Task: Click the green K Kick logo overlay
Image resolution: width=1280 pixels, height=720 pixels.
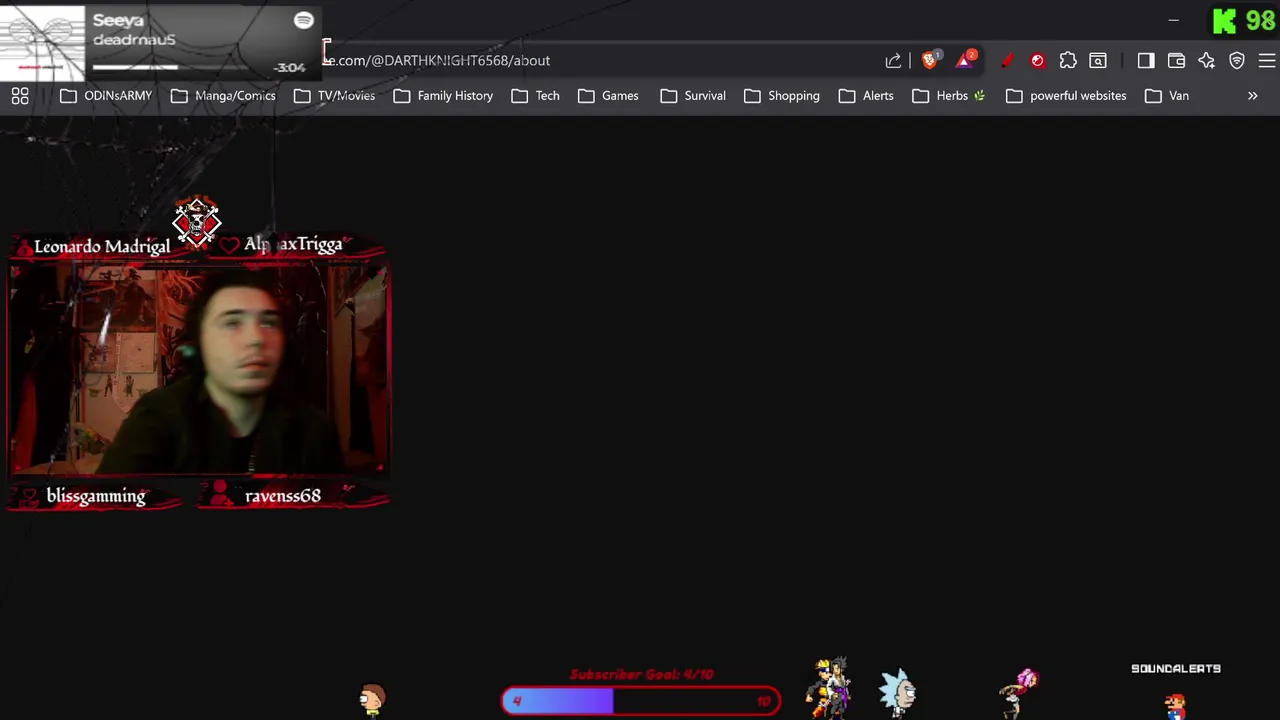Action: (x=1224, y=21)
